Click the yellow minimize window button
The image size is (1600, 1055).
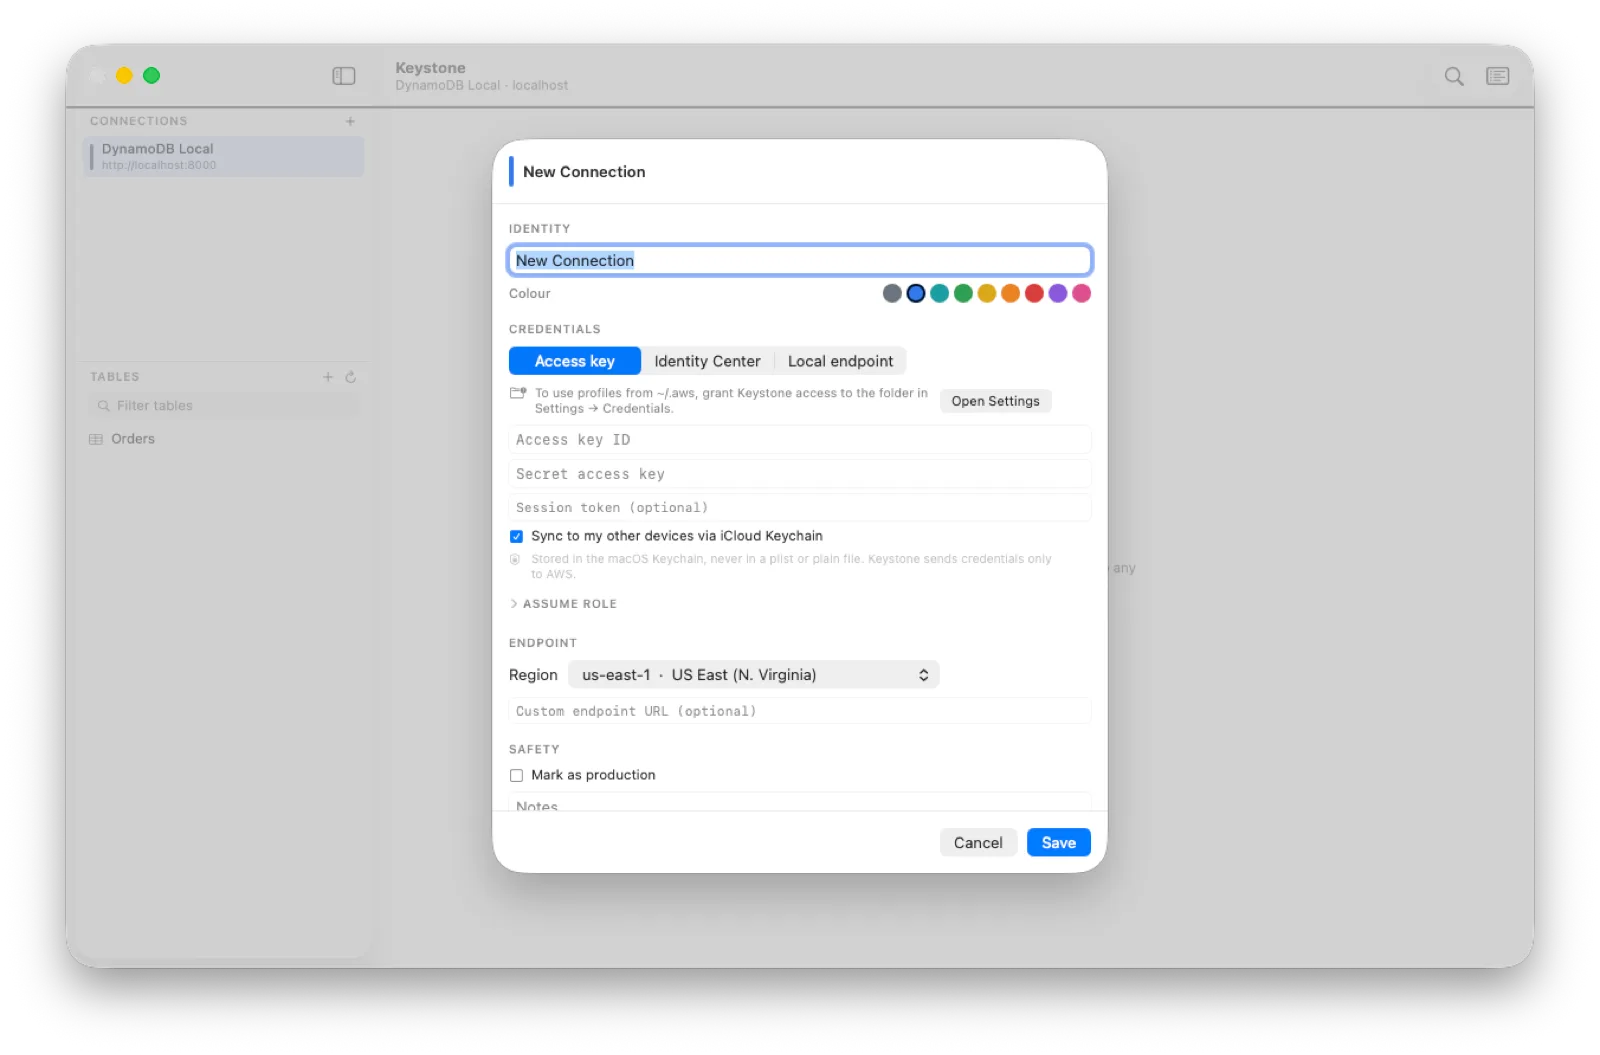tap(124, 76)
